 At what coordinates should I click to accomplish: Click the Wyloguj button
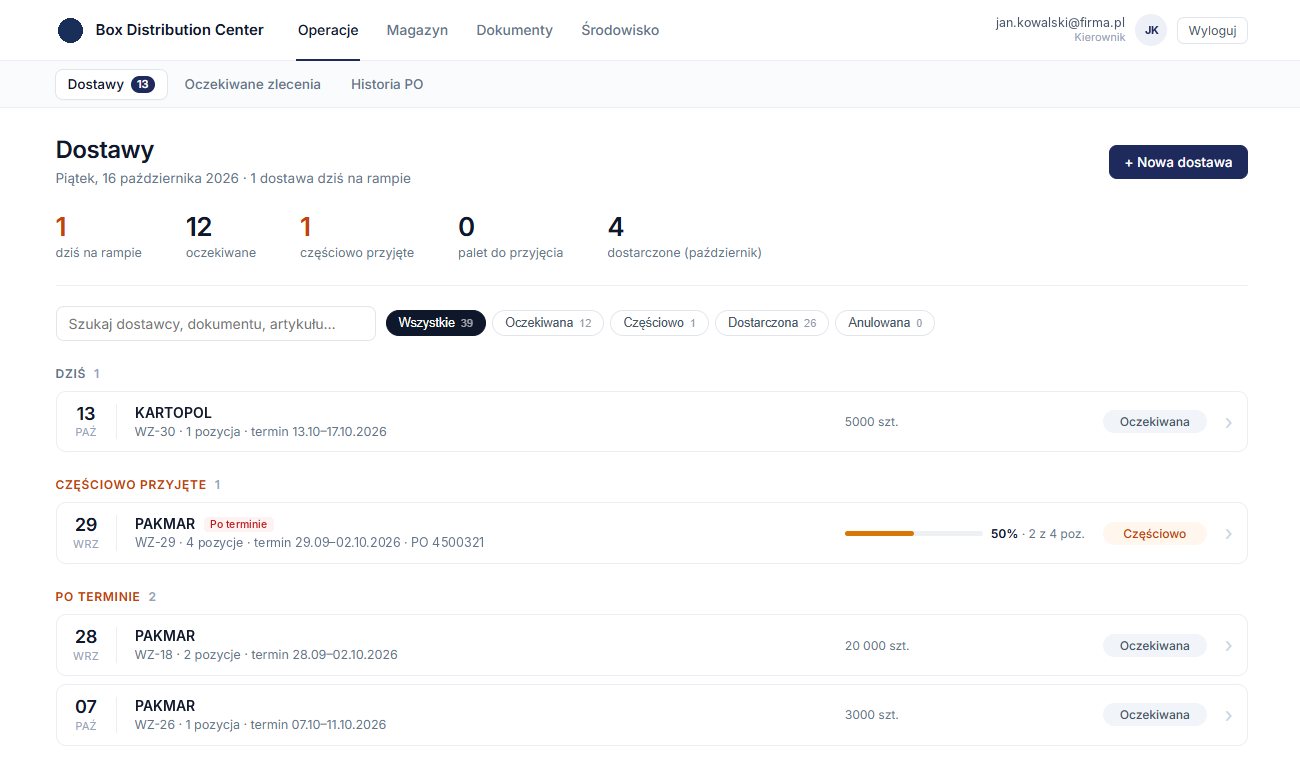pyautogui.click(x=1212, y=30)
